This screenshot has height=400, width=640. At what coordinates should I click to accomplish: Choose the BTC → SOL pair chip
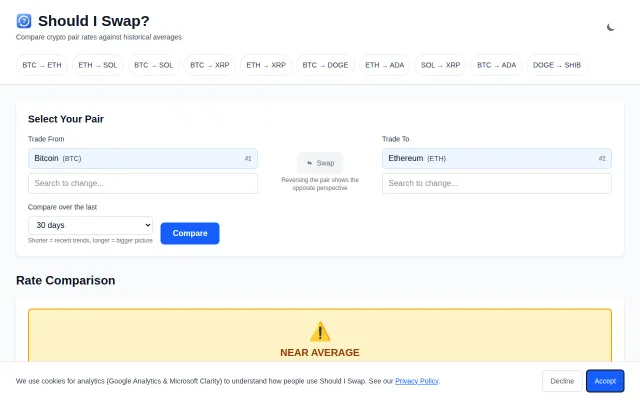(x=153, y=65)
